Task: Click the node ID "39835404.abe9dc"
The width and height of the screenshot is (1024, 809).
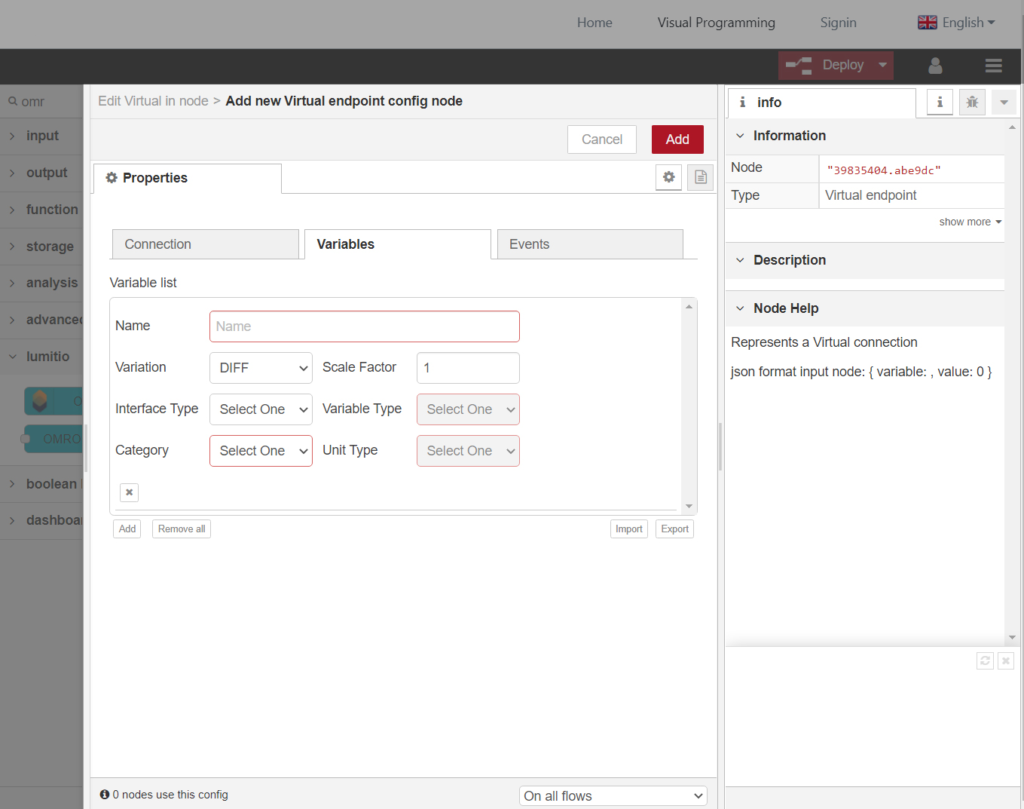Action: click(x=884, y=170)
